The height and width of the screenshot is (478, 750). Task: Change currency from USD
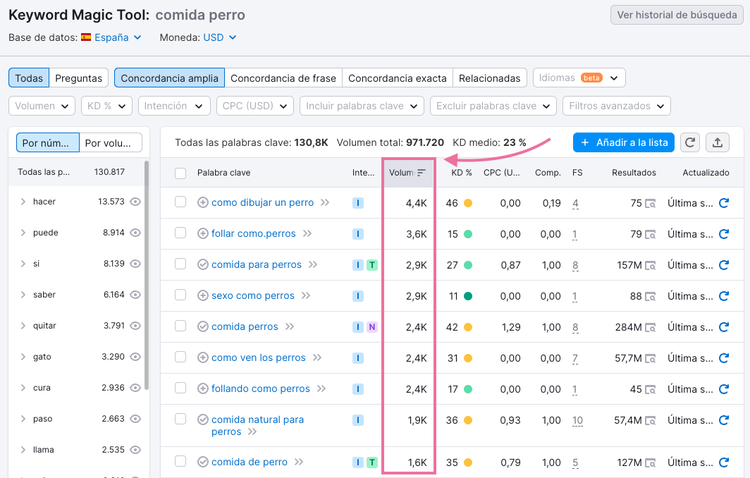pyautogui.click(x=220, y=37)
